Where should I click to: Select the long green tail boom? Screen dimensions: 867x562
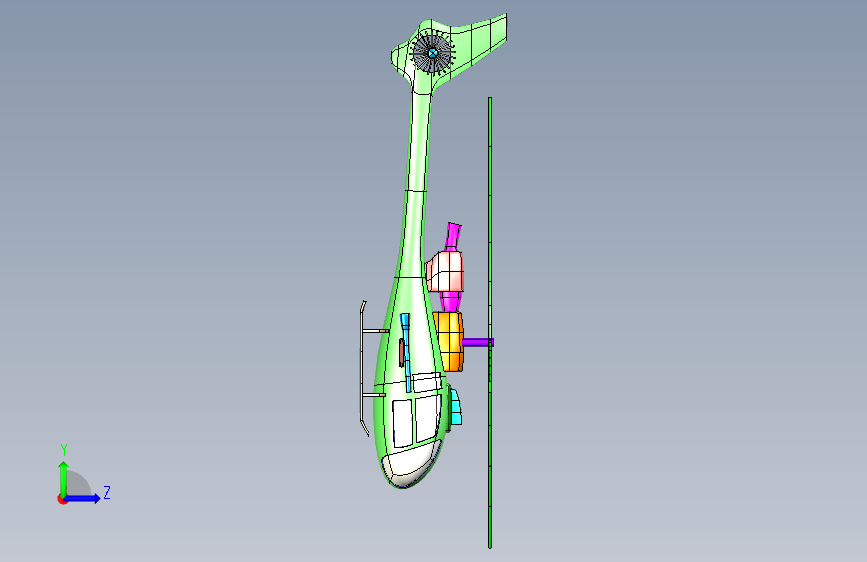pos(416,183)
